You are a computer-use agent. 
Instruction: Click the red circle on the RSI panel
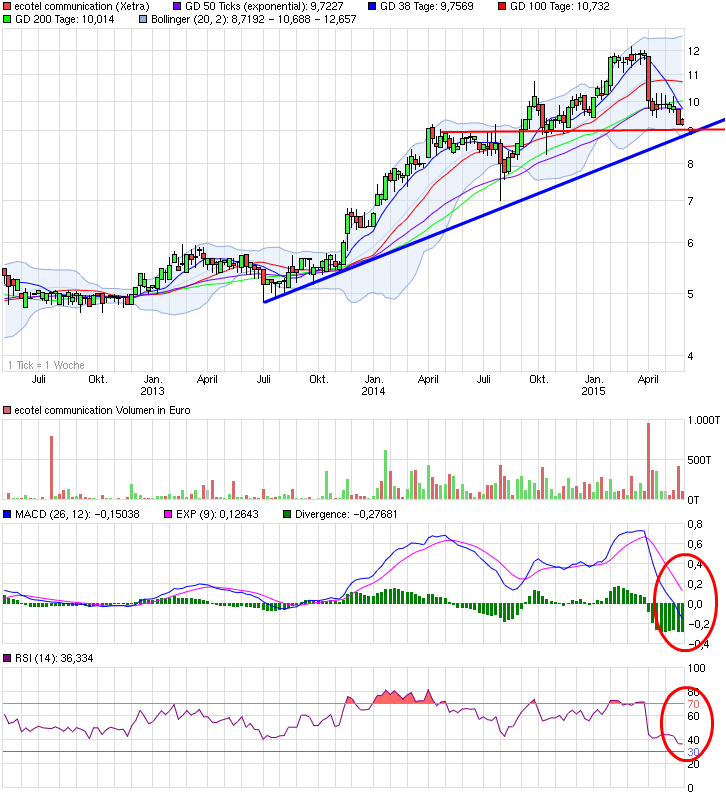(687, 723)
